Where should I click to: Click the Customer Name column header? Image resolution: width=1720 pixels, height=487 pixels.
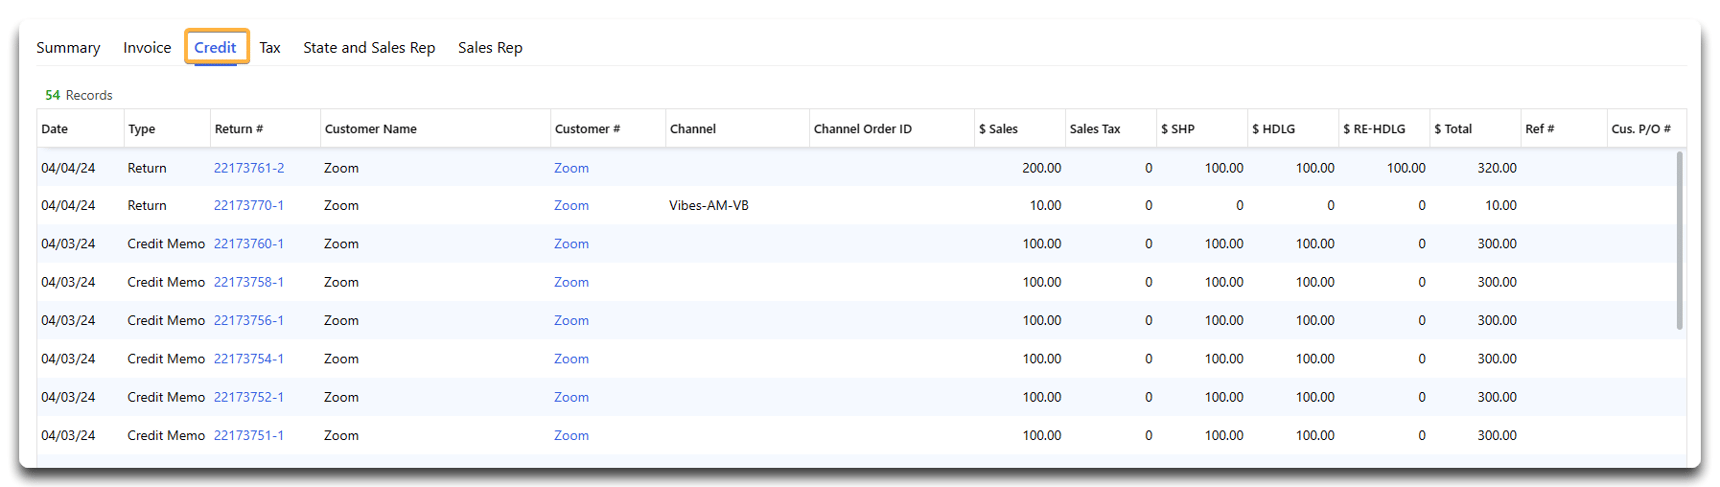[x=371, y=129]
